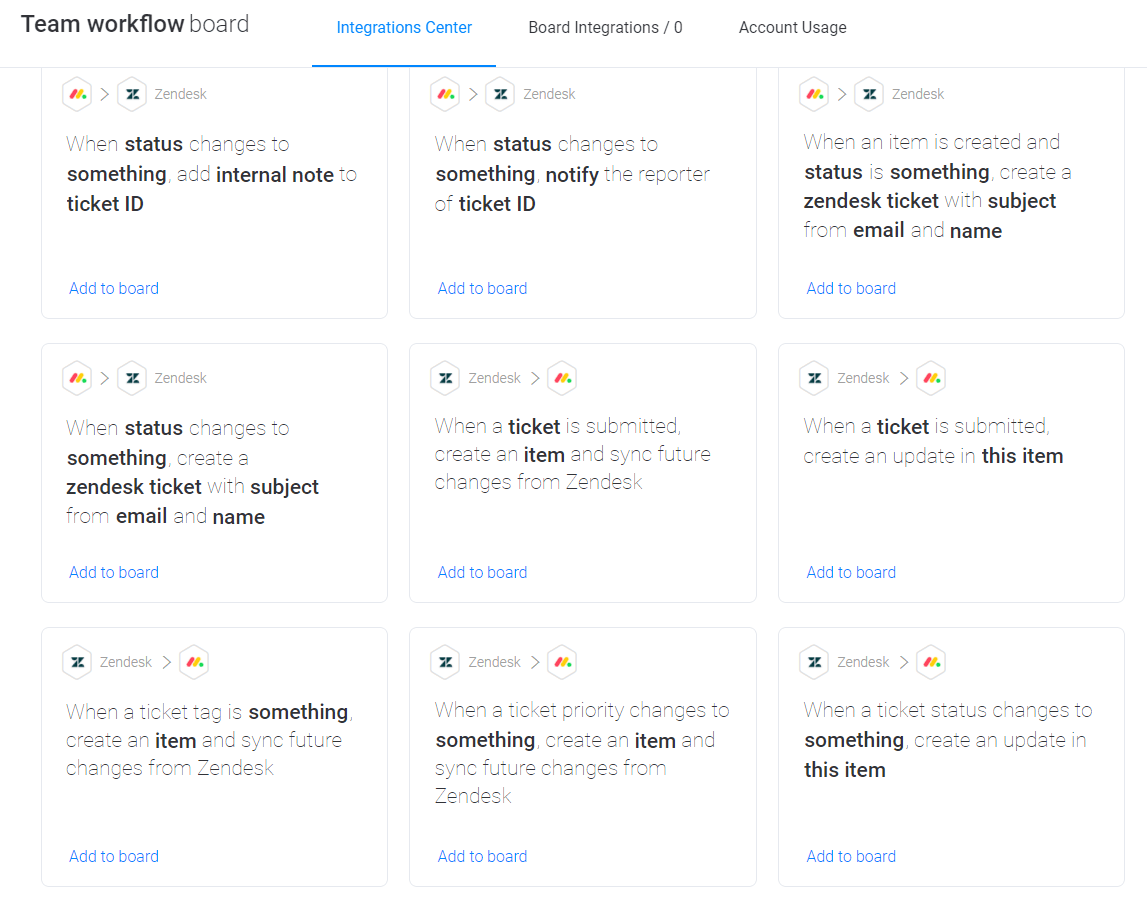Add the 'ticket priority changes' recipe to board
Screen dimensions: 1147x897
(482, 856)
